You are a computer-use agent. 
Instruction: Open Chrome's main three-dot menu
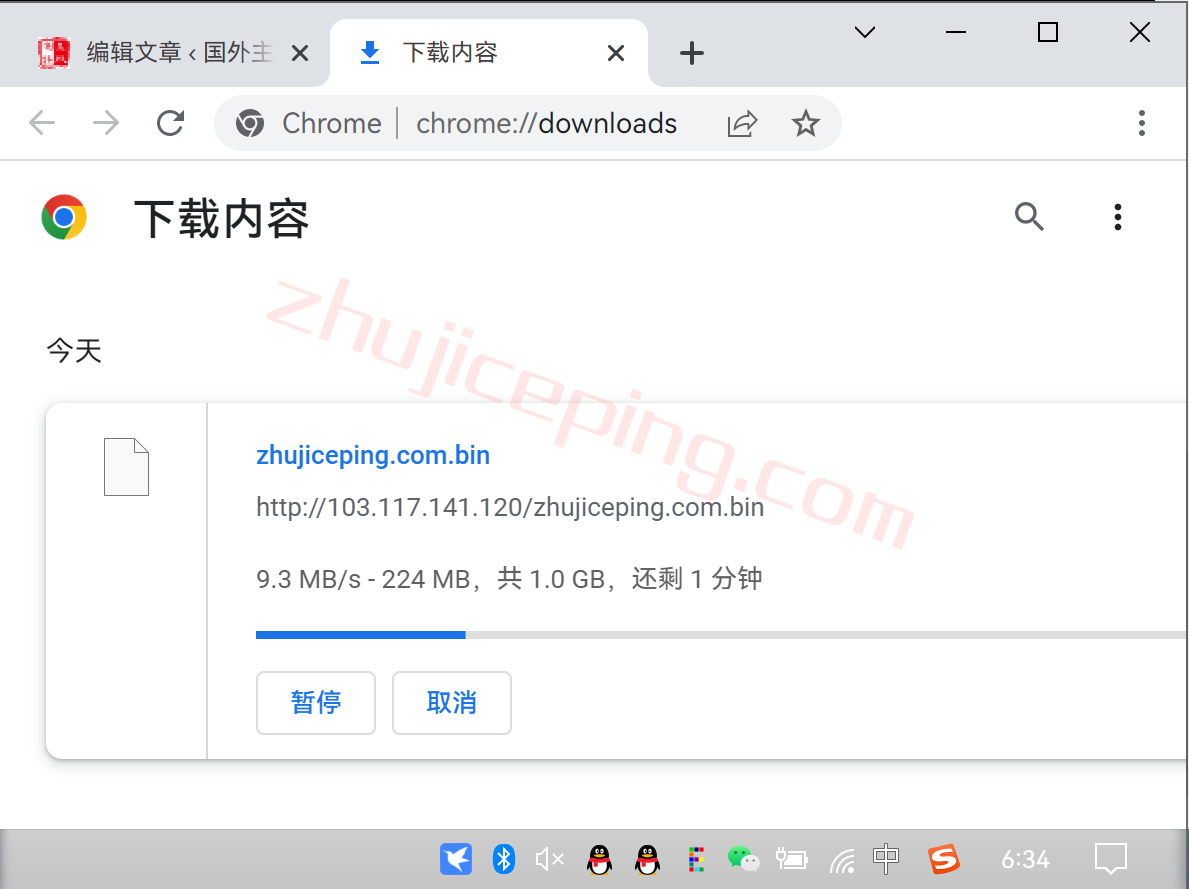pos(1141,123)
